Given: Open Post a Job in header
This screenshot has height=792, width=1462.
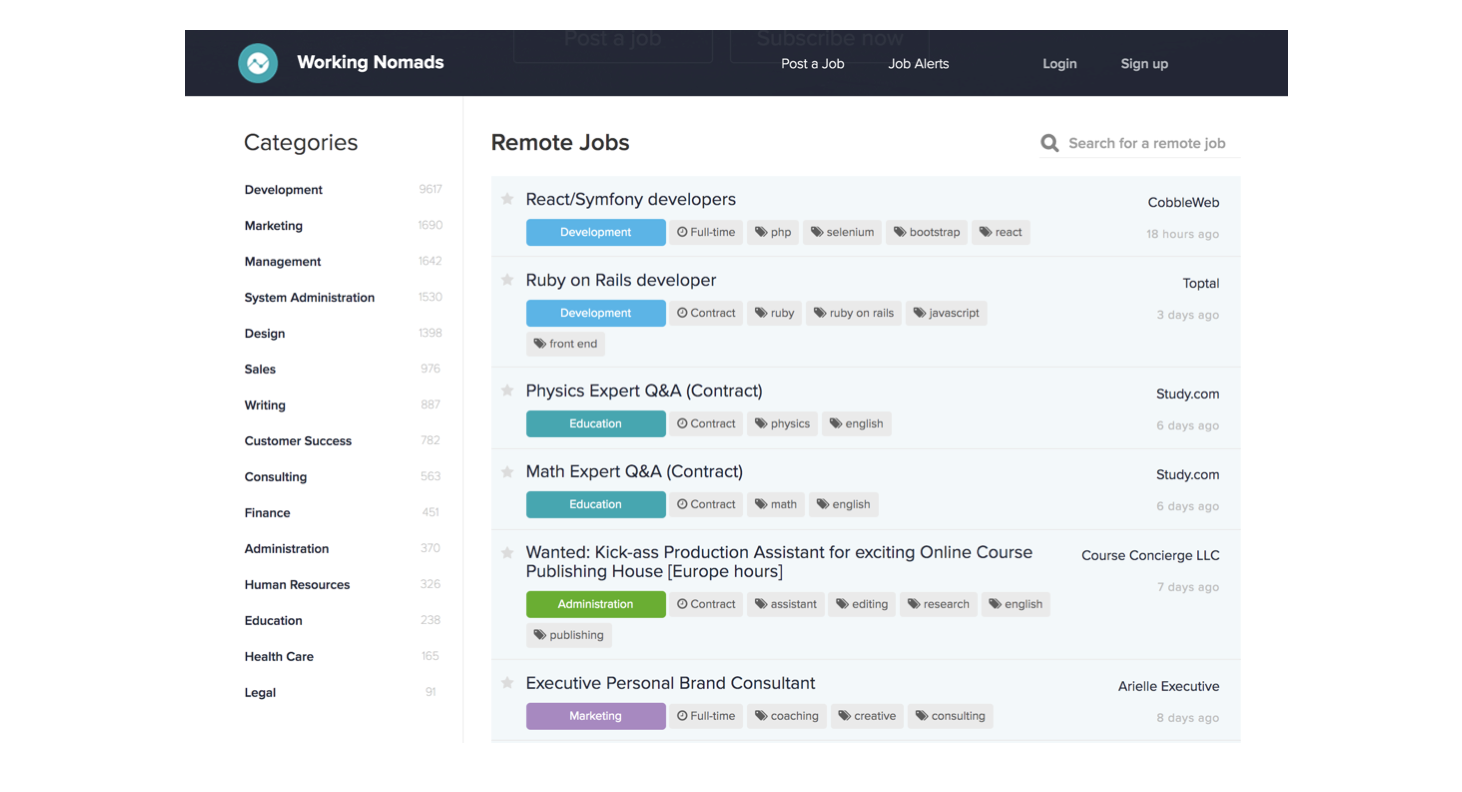Looking at the screenshot, I should [x=812, y=63].
